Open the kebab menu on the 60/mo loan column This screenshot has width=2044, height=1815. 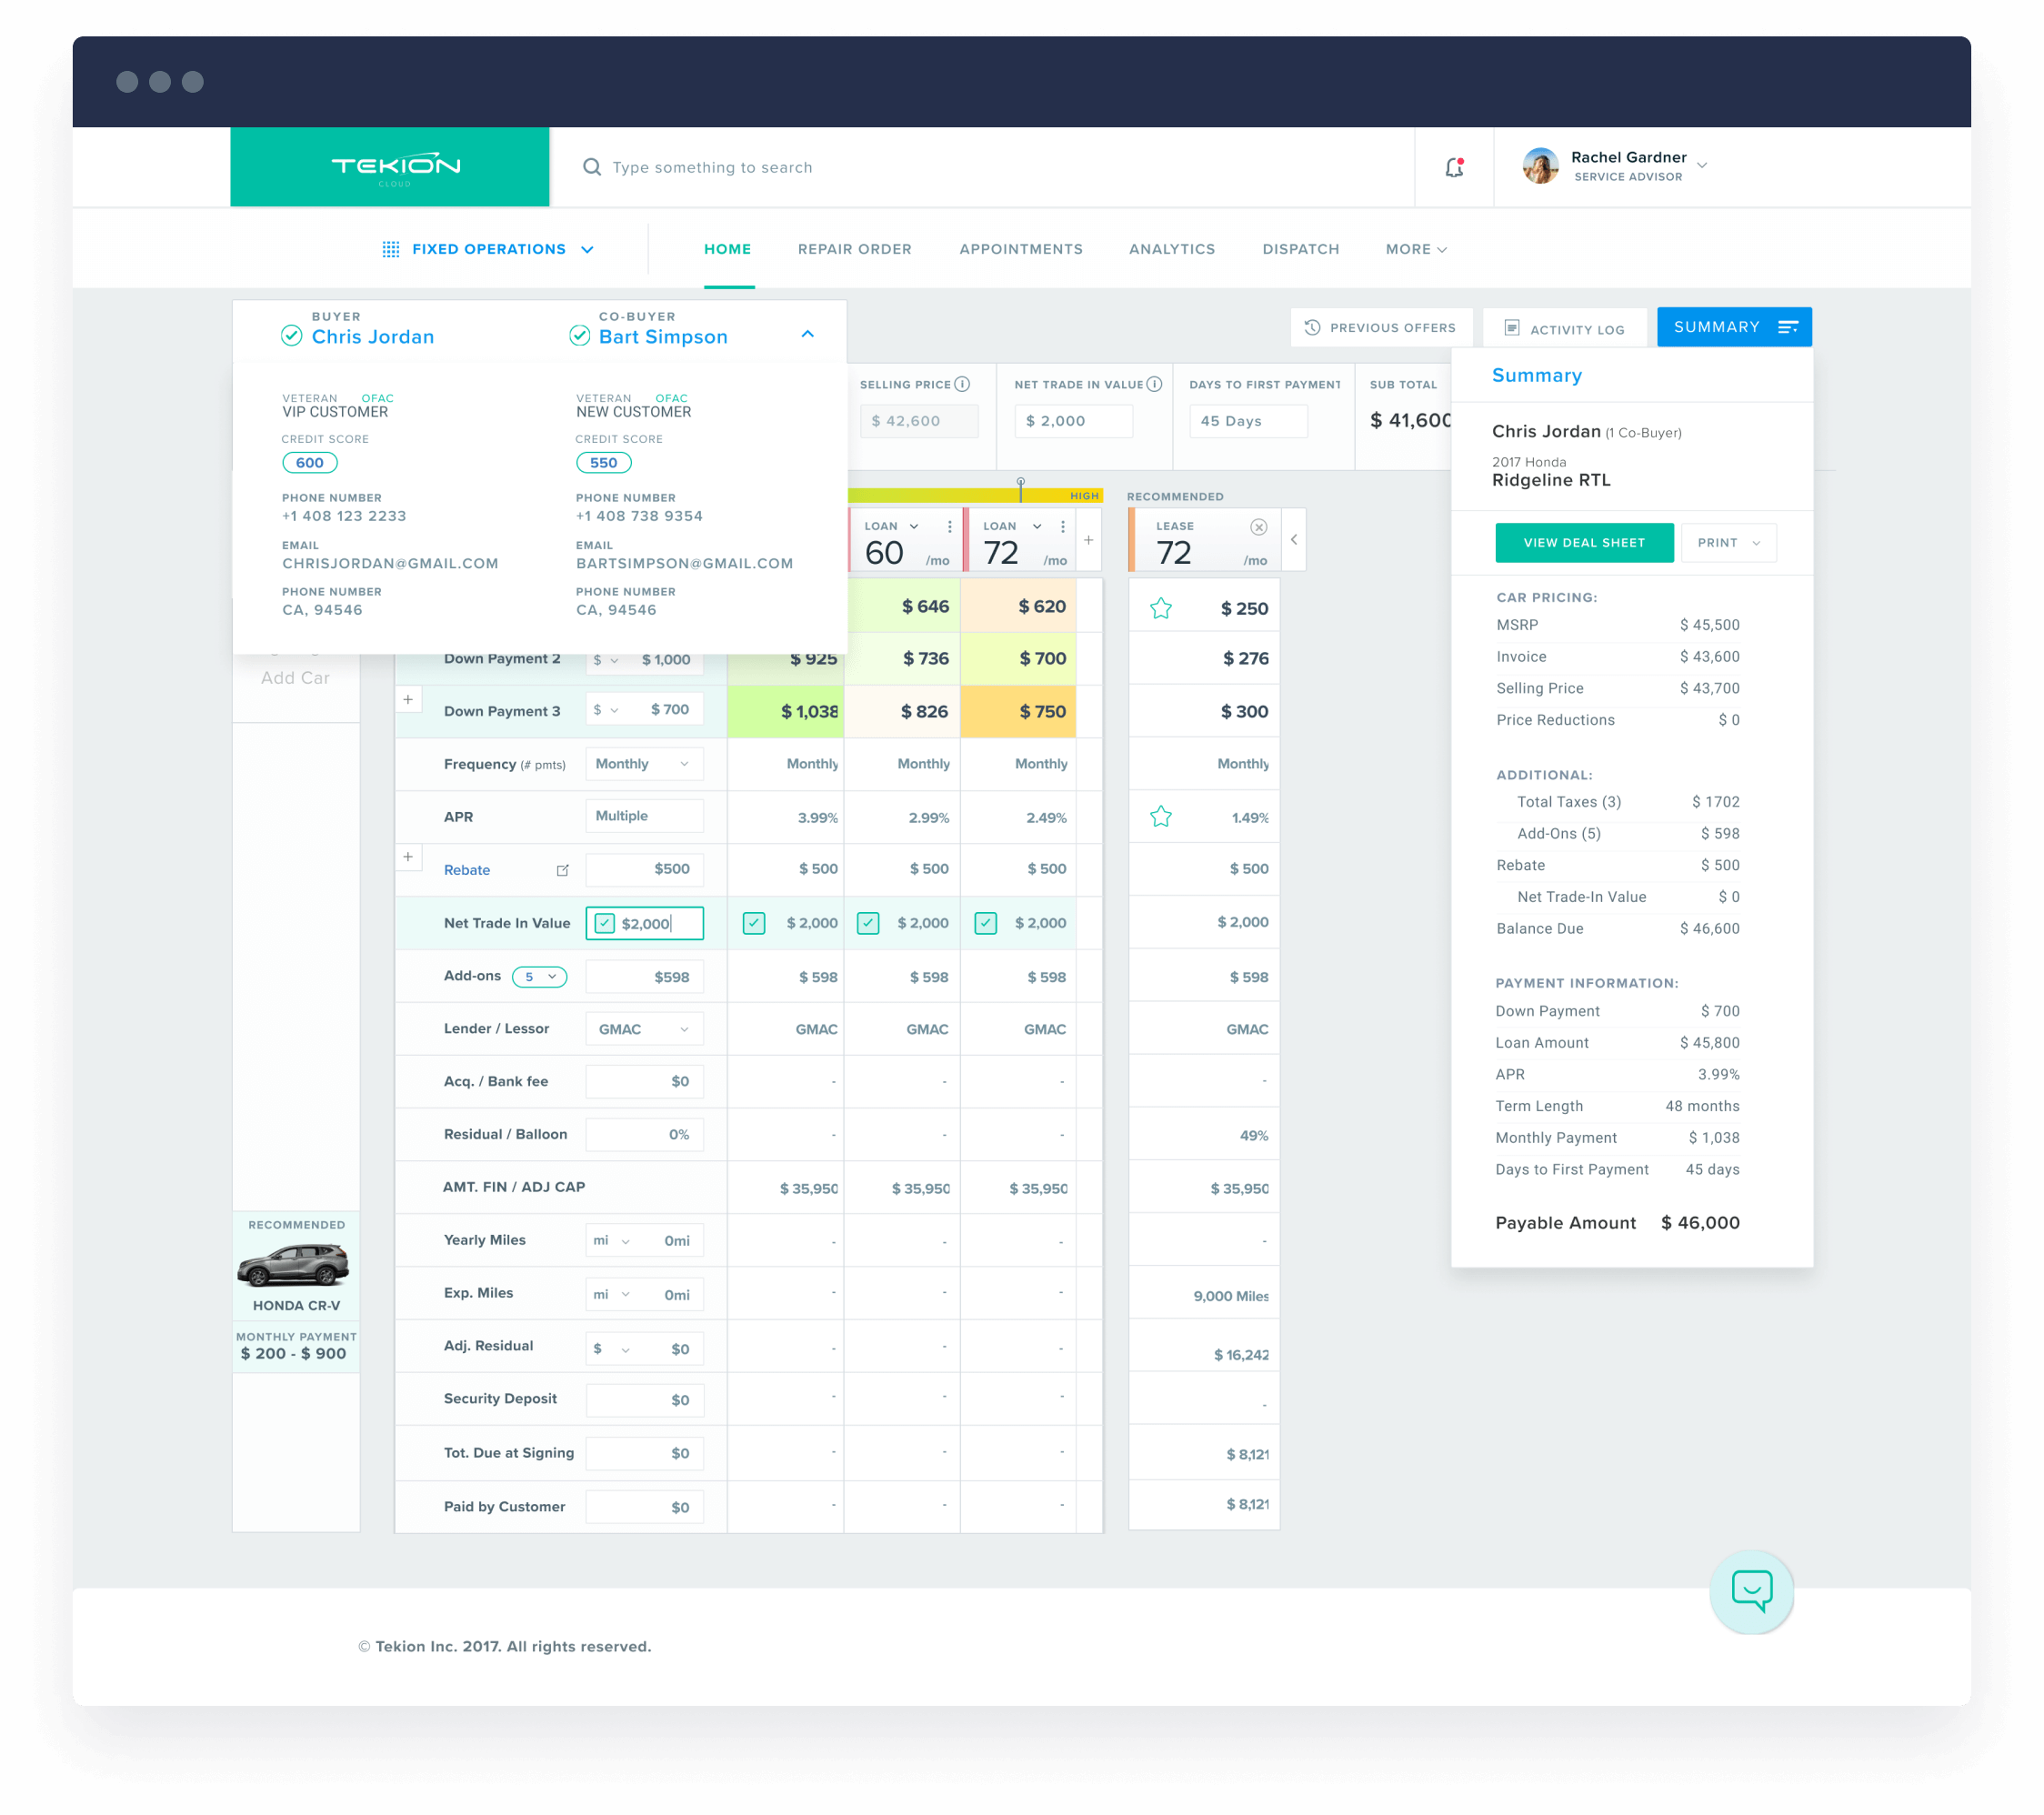[x=950, y=526]
